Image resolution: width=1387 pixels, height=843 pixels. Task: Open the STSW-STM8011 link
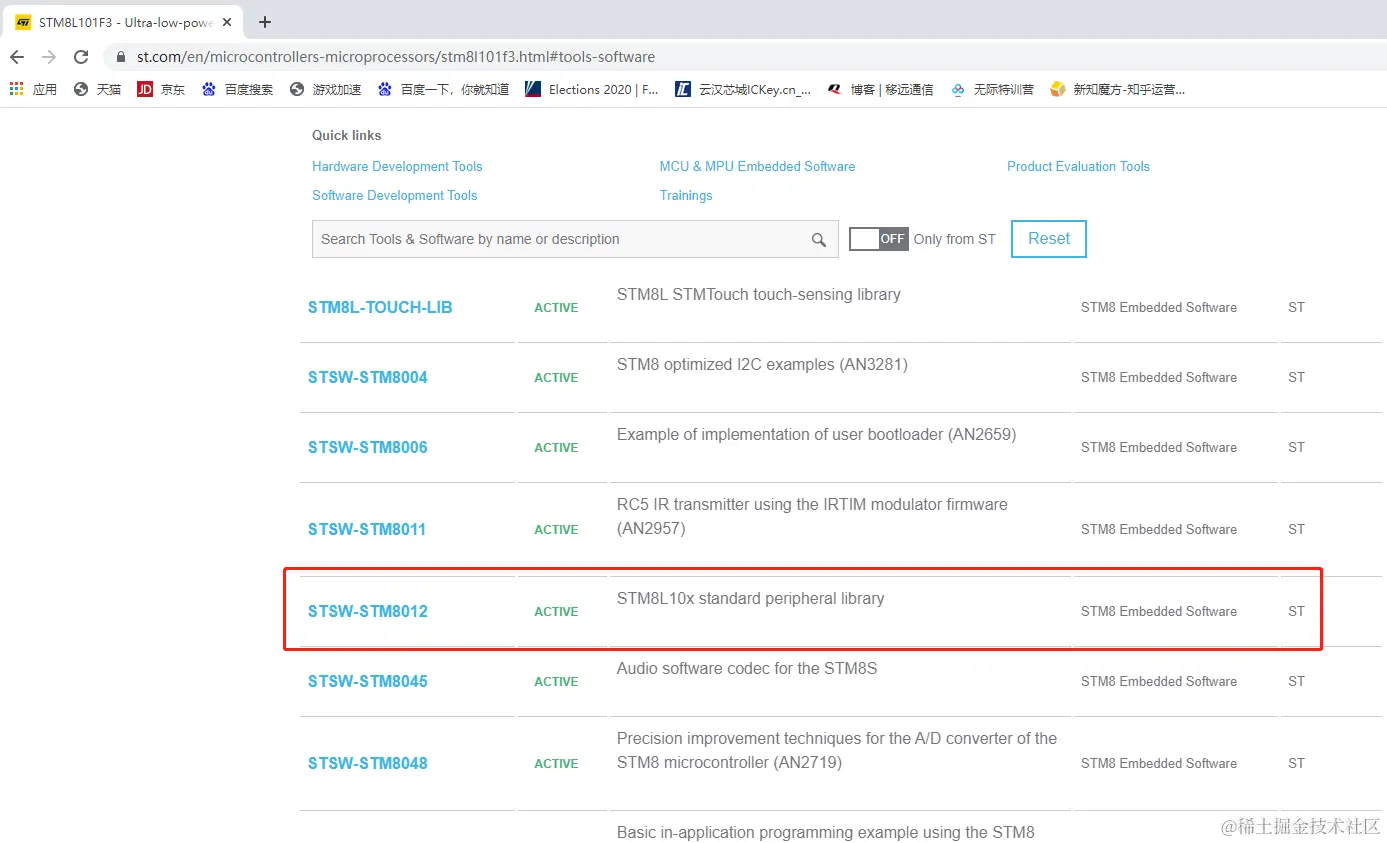pyautogui.click(x=367, y=529)
